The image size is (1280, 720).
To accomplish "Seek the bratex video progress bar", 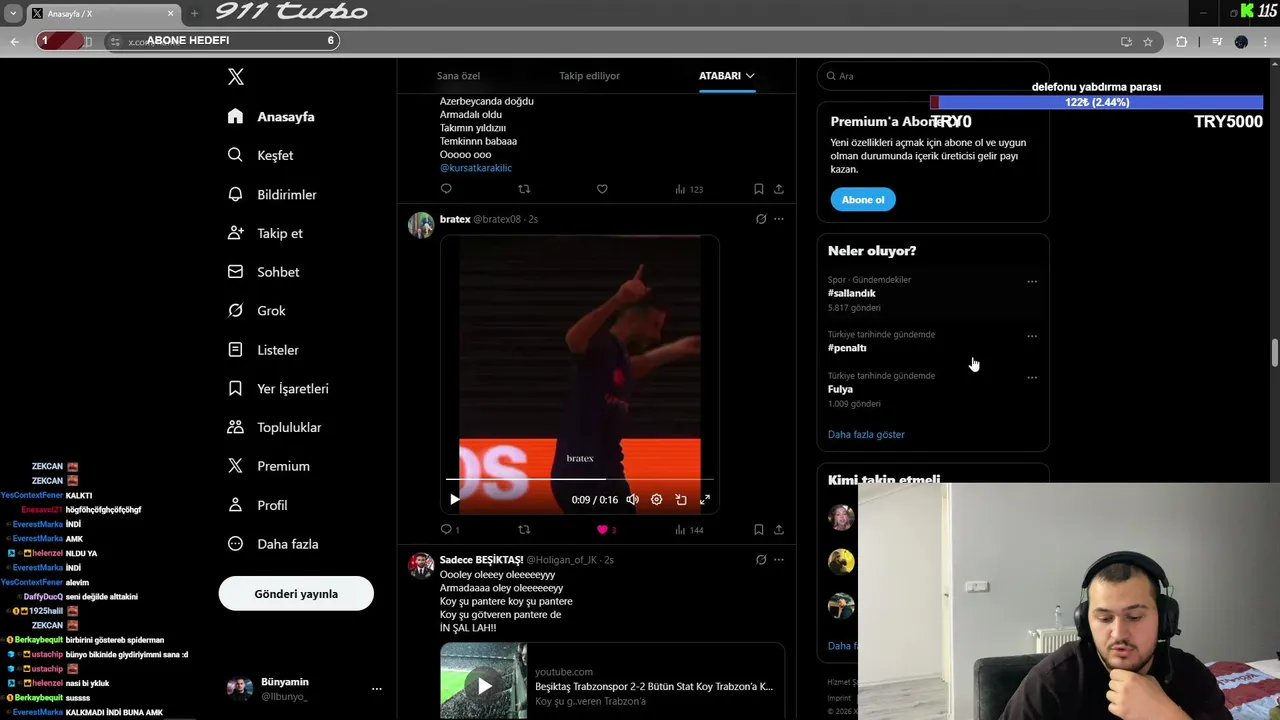I will point(580,479).
